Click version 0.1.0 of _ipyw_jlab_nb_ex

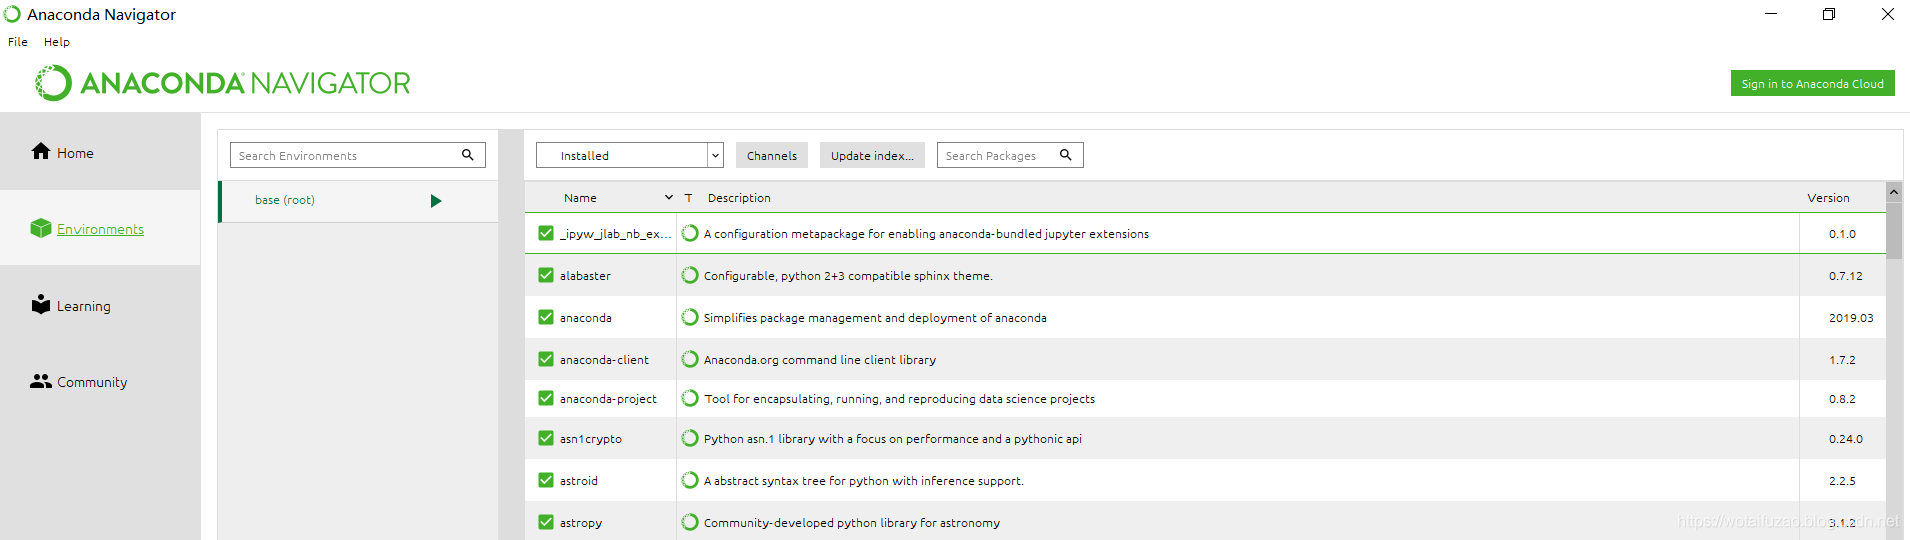point(1842,234)
